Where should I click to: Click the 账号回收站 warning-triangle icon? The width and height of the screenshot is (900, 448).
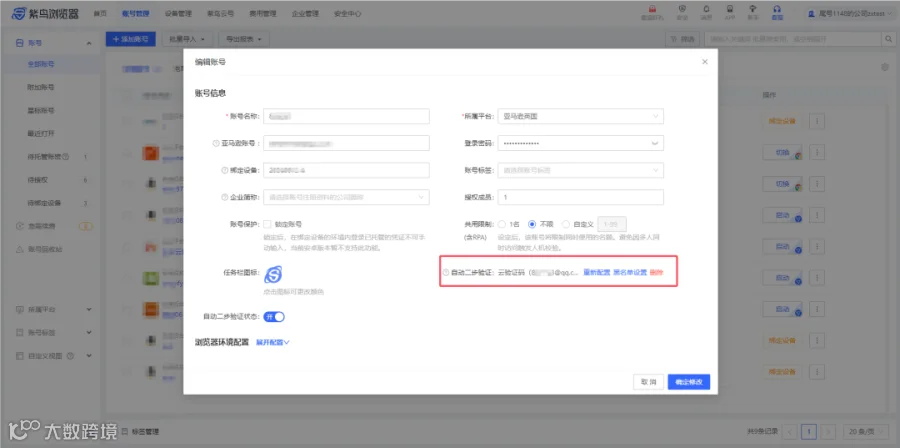tap(19, 250)
